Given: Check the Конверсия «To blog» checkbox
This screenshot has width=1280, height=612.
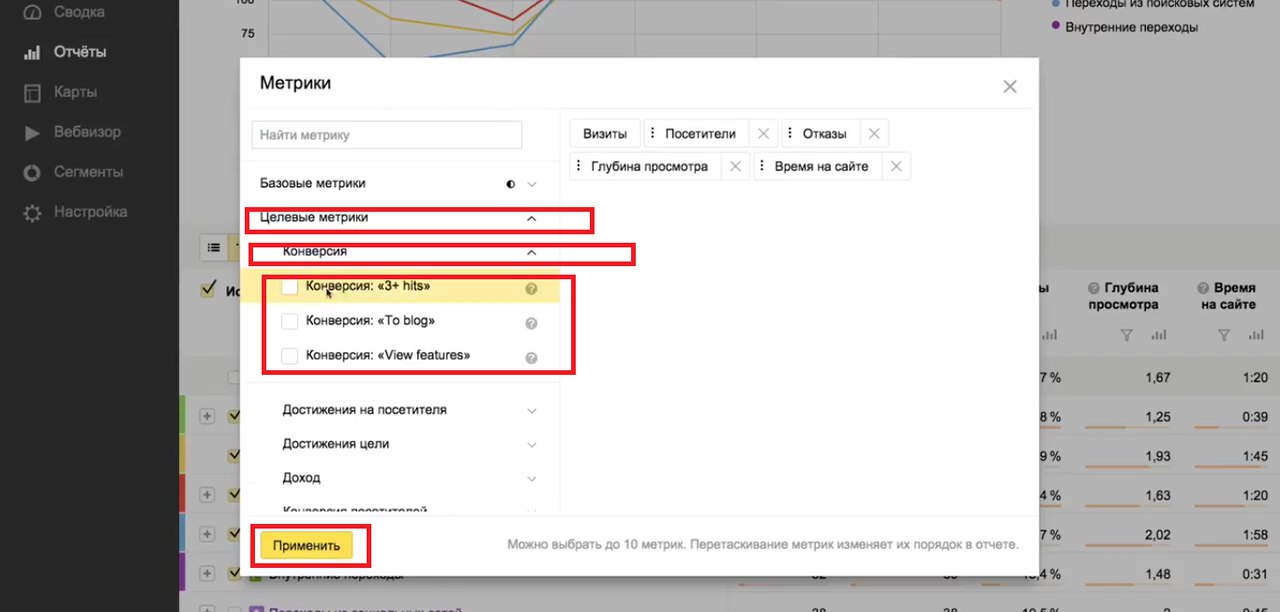Looking at the screenshot, I should point(289,321).
